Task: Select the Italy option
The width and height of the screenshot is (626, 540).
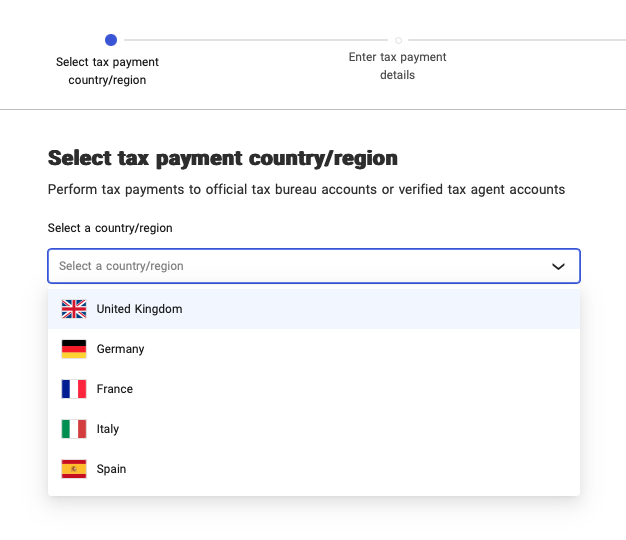Action: coord(108,429)
